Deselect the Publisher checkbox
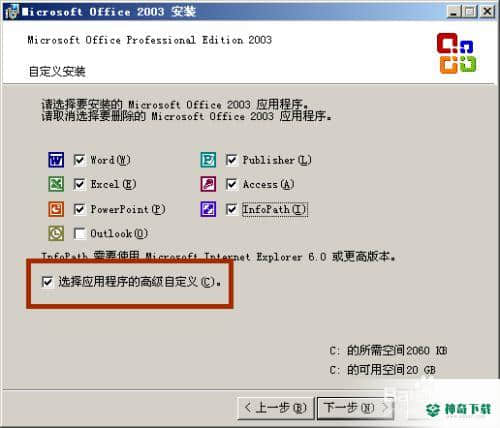500x428 pixels. click(x=231, y=160)
